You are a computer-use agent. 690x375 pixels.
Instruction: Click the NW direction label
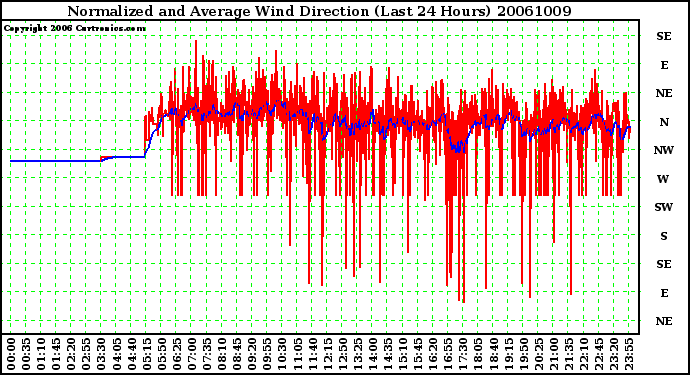coord(663,151)
